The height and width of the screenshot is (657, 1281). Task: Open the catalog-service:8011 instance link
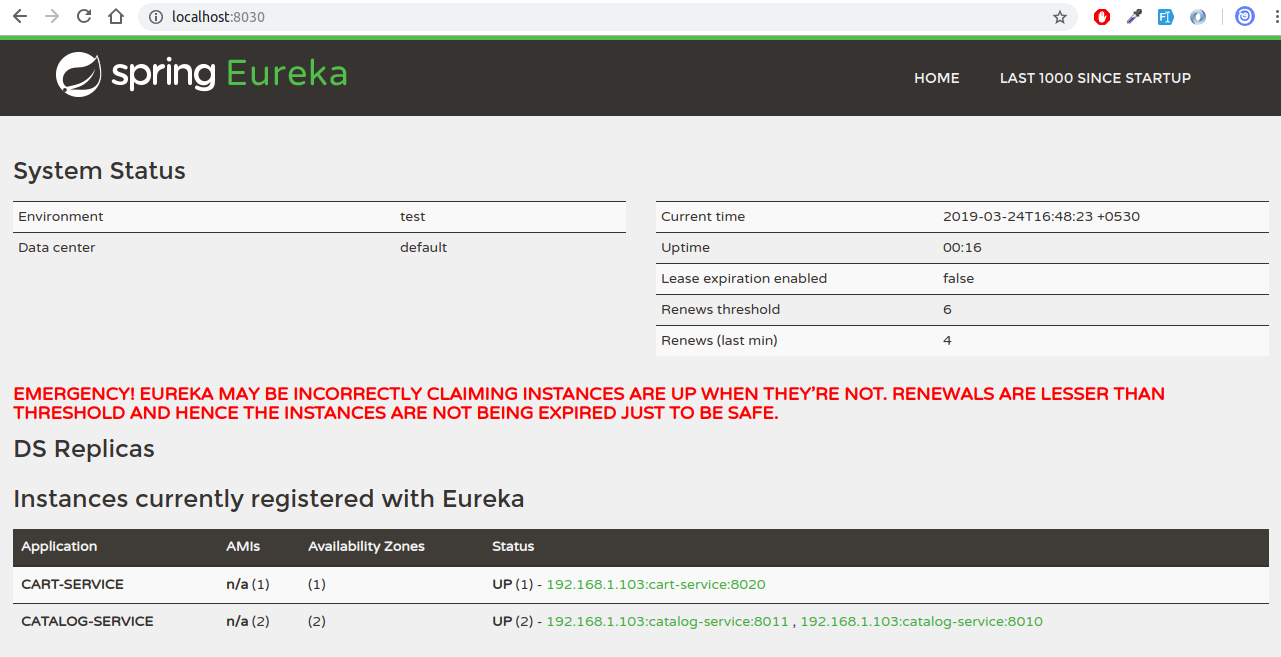point(667,621)
